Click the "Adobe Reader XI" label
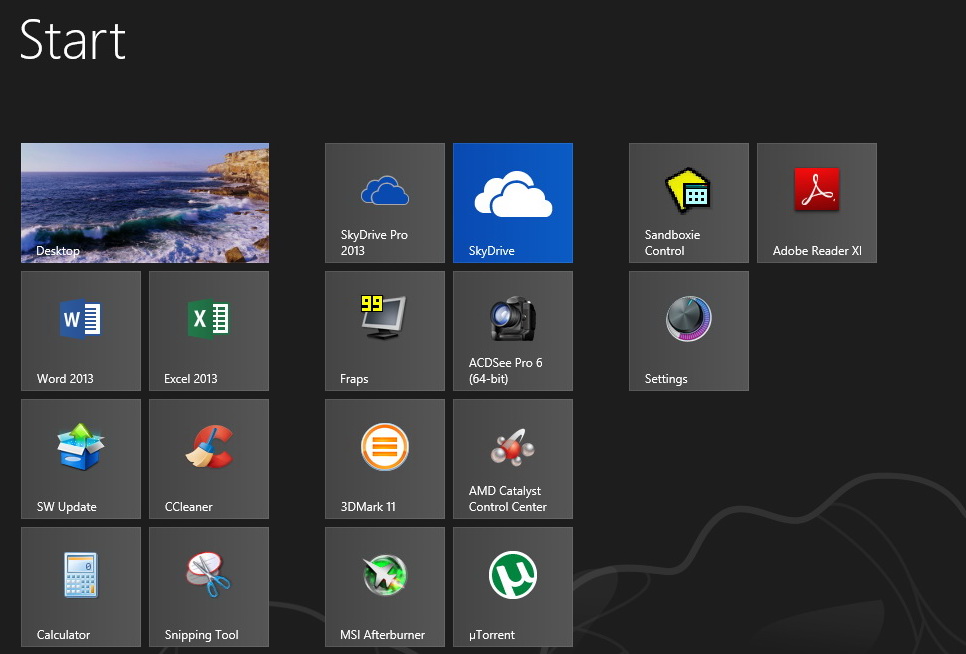966x654 pixels. click(818, 251)
